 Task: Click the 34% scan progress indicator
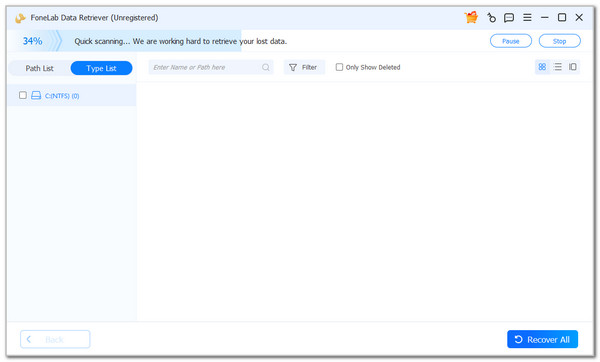(32, 41)
